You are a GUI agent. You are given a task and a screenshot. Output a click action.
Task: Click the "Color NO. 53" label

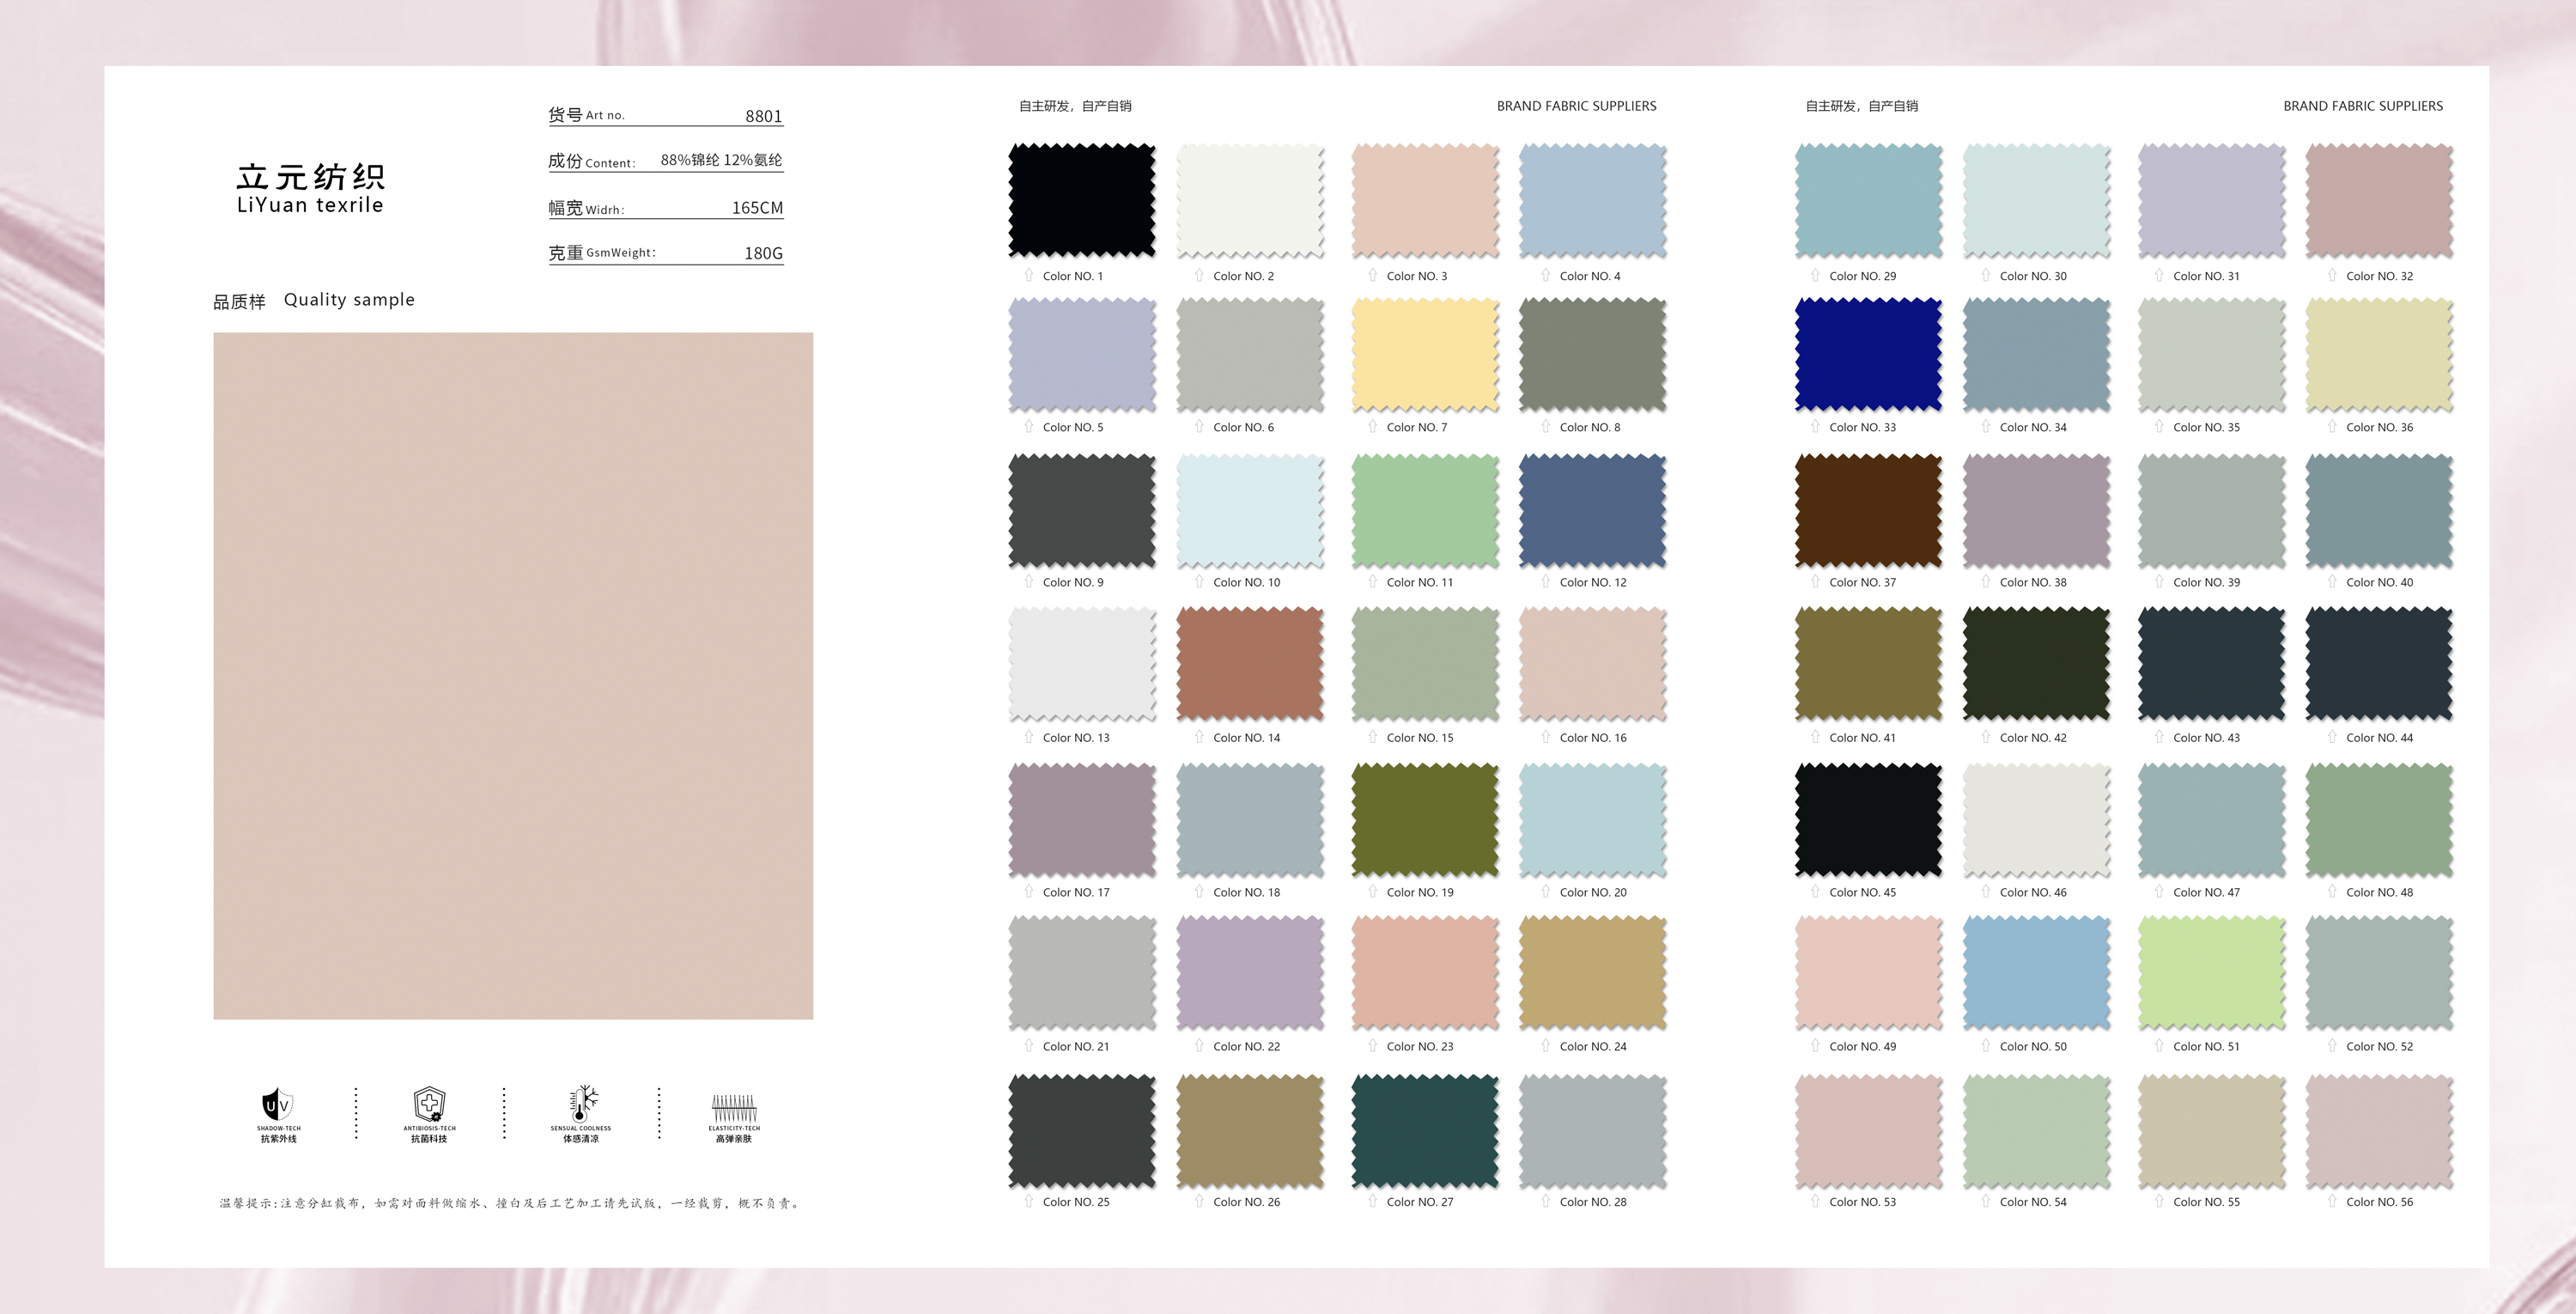pos(1862,1202)
